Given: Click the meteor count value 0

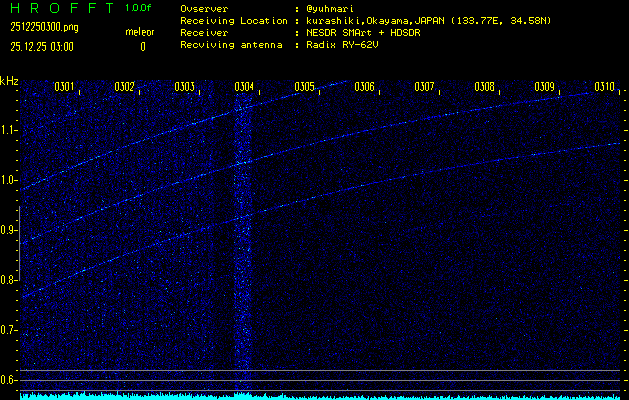Looking at the screenshot, I should point(142,46).
